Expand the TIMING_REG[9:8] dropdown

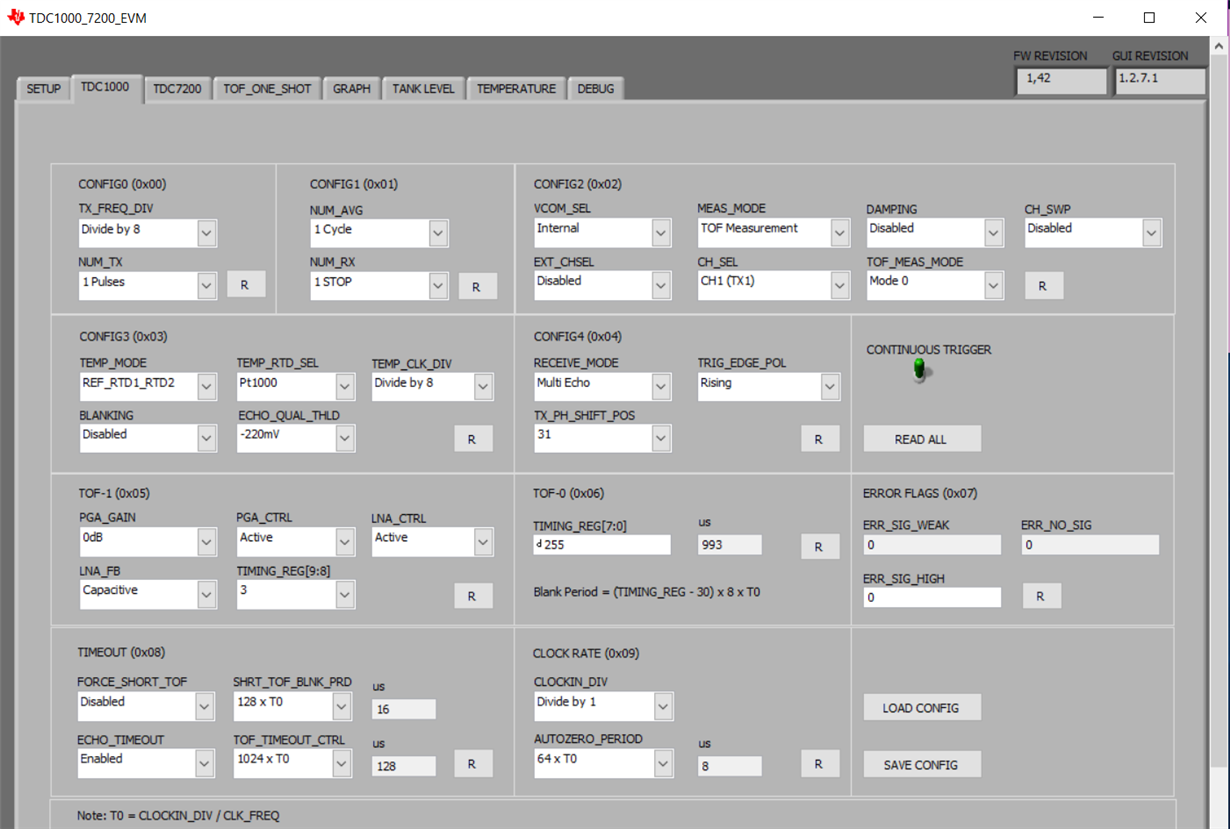(x=296, y=594)
